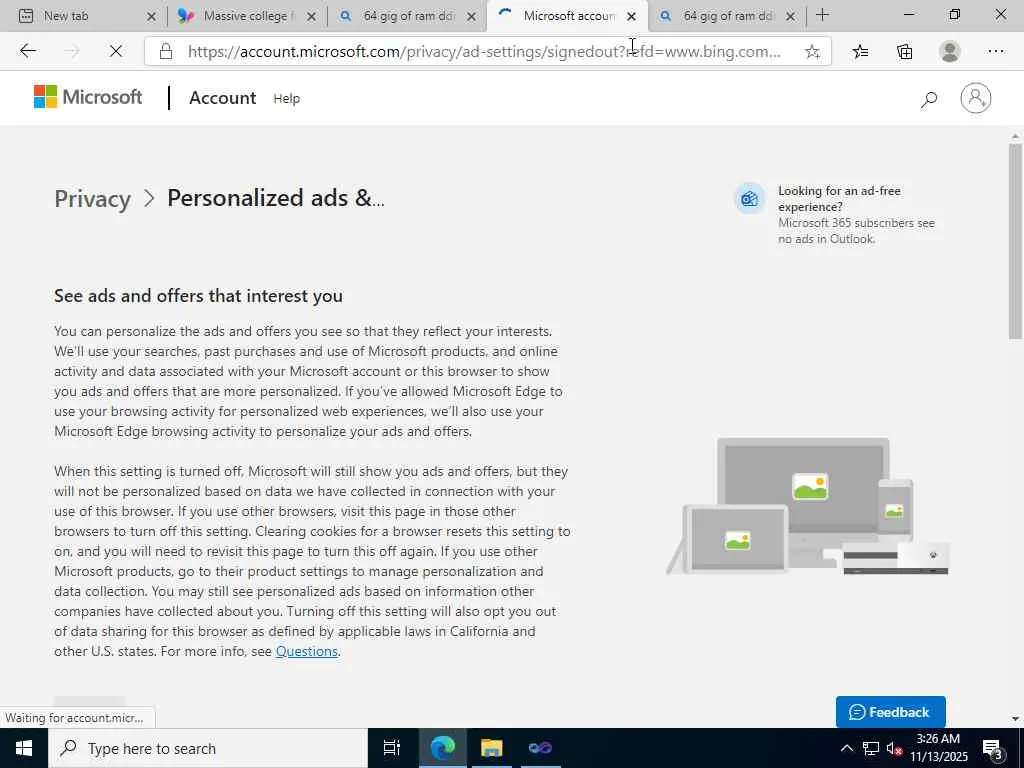This screenshot has height=768, width=1024.
Task: Switch to the Massive college tab
Action: coord(246,16)
